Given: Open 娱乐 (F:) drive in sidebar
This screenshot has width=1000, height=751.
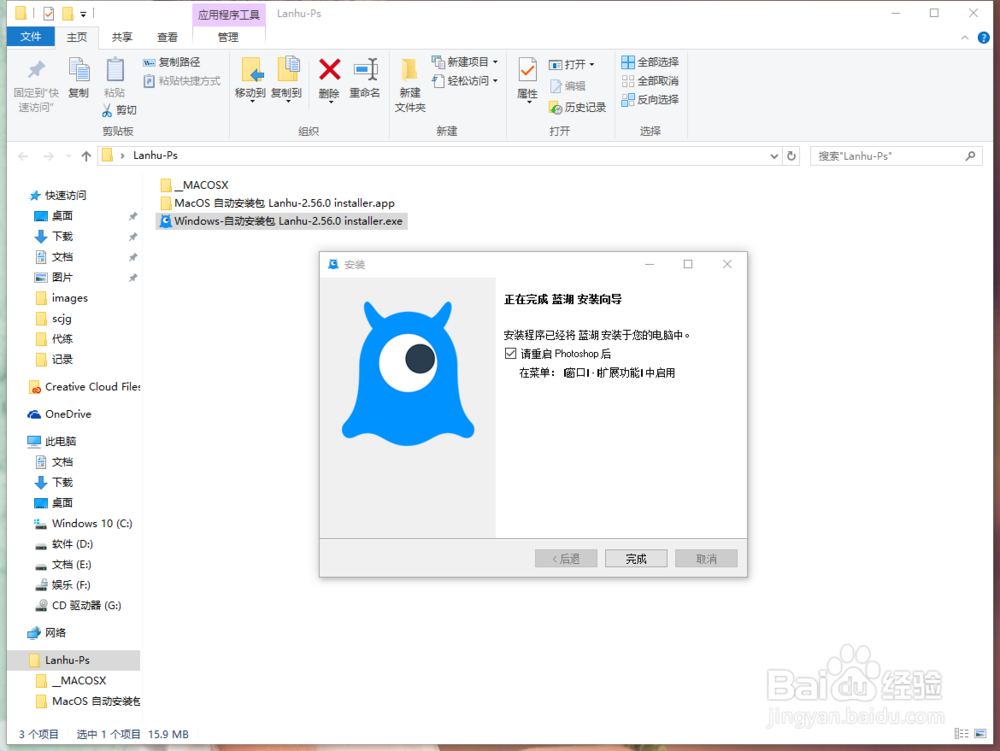Looking at the screenshot, I should point(62,585).
